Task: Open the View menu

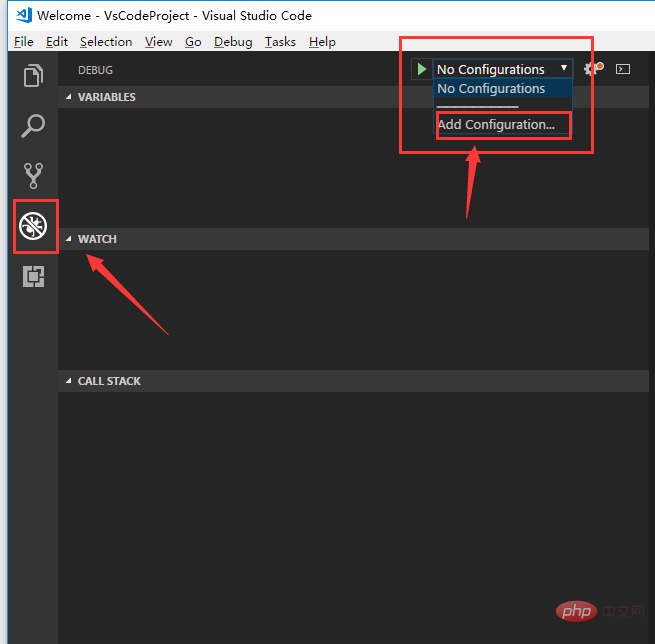Action: 159,42
